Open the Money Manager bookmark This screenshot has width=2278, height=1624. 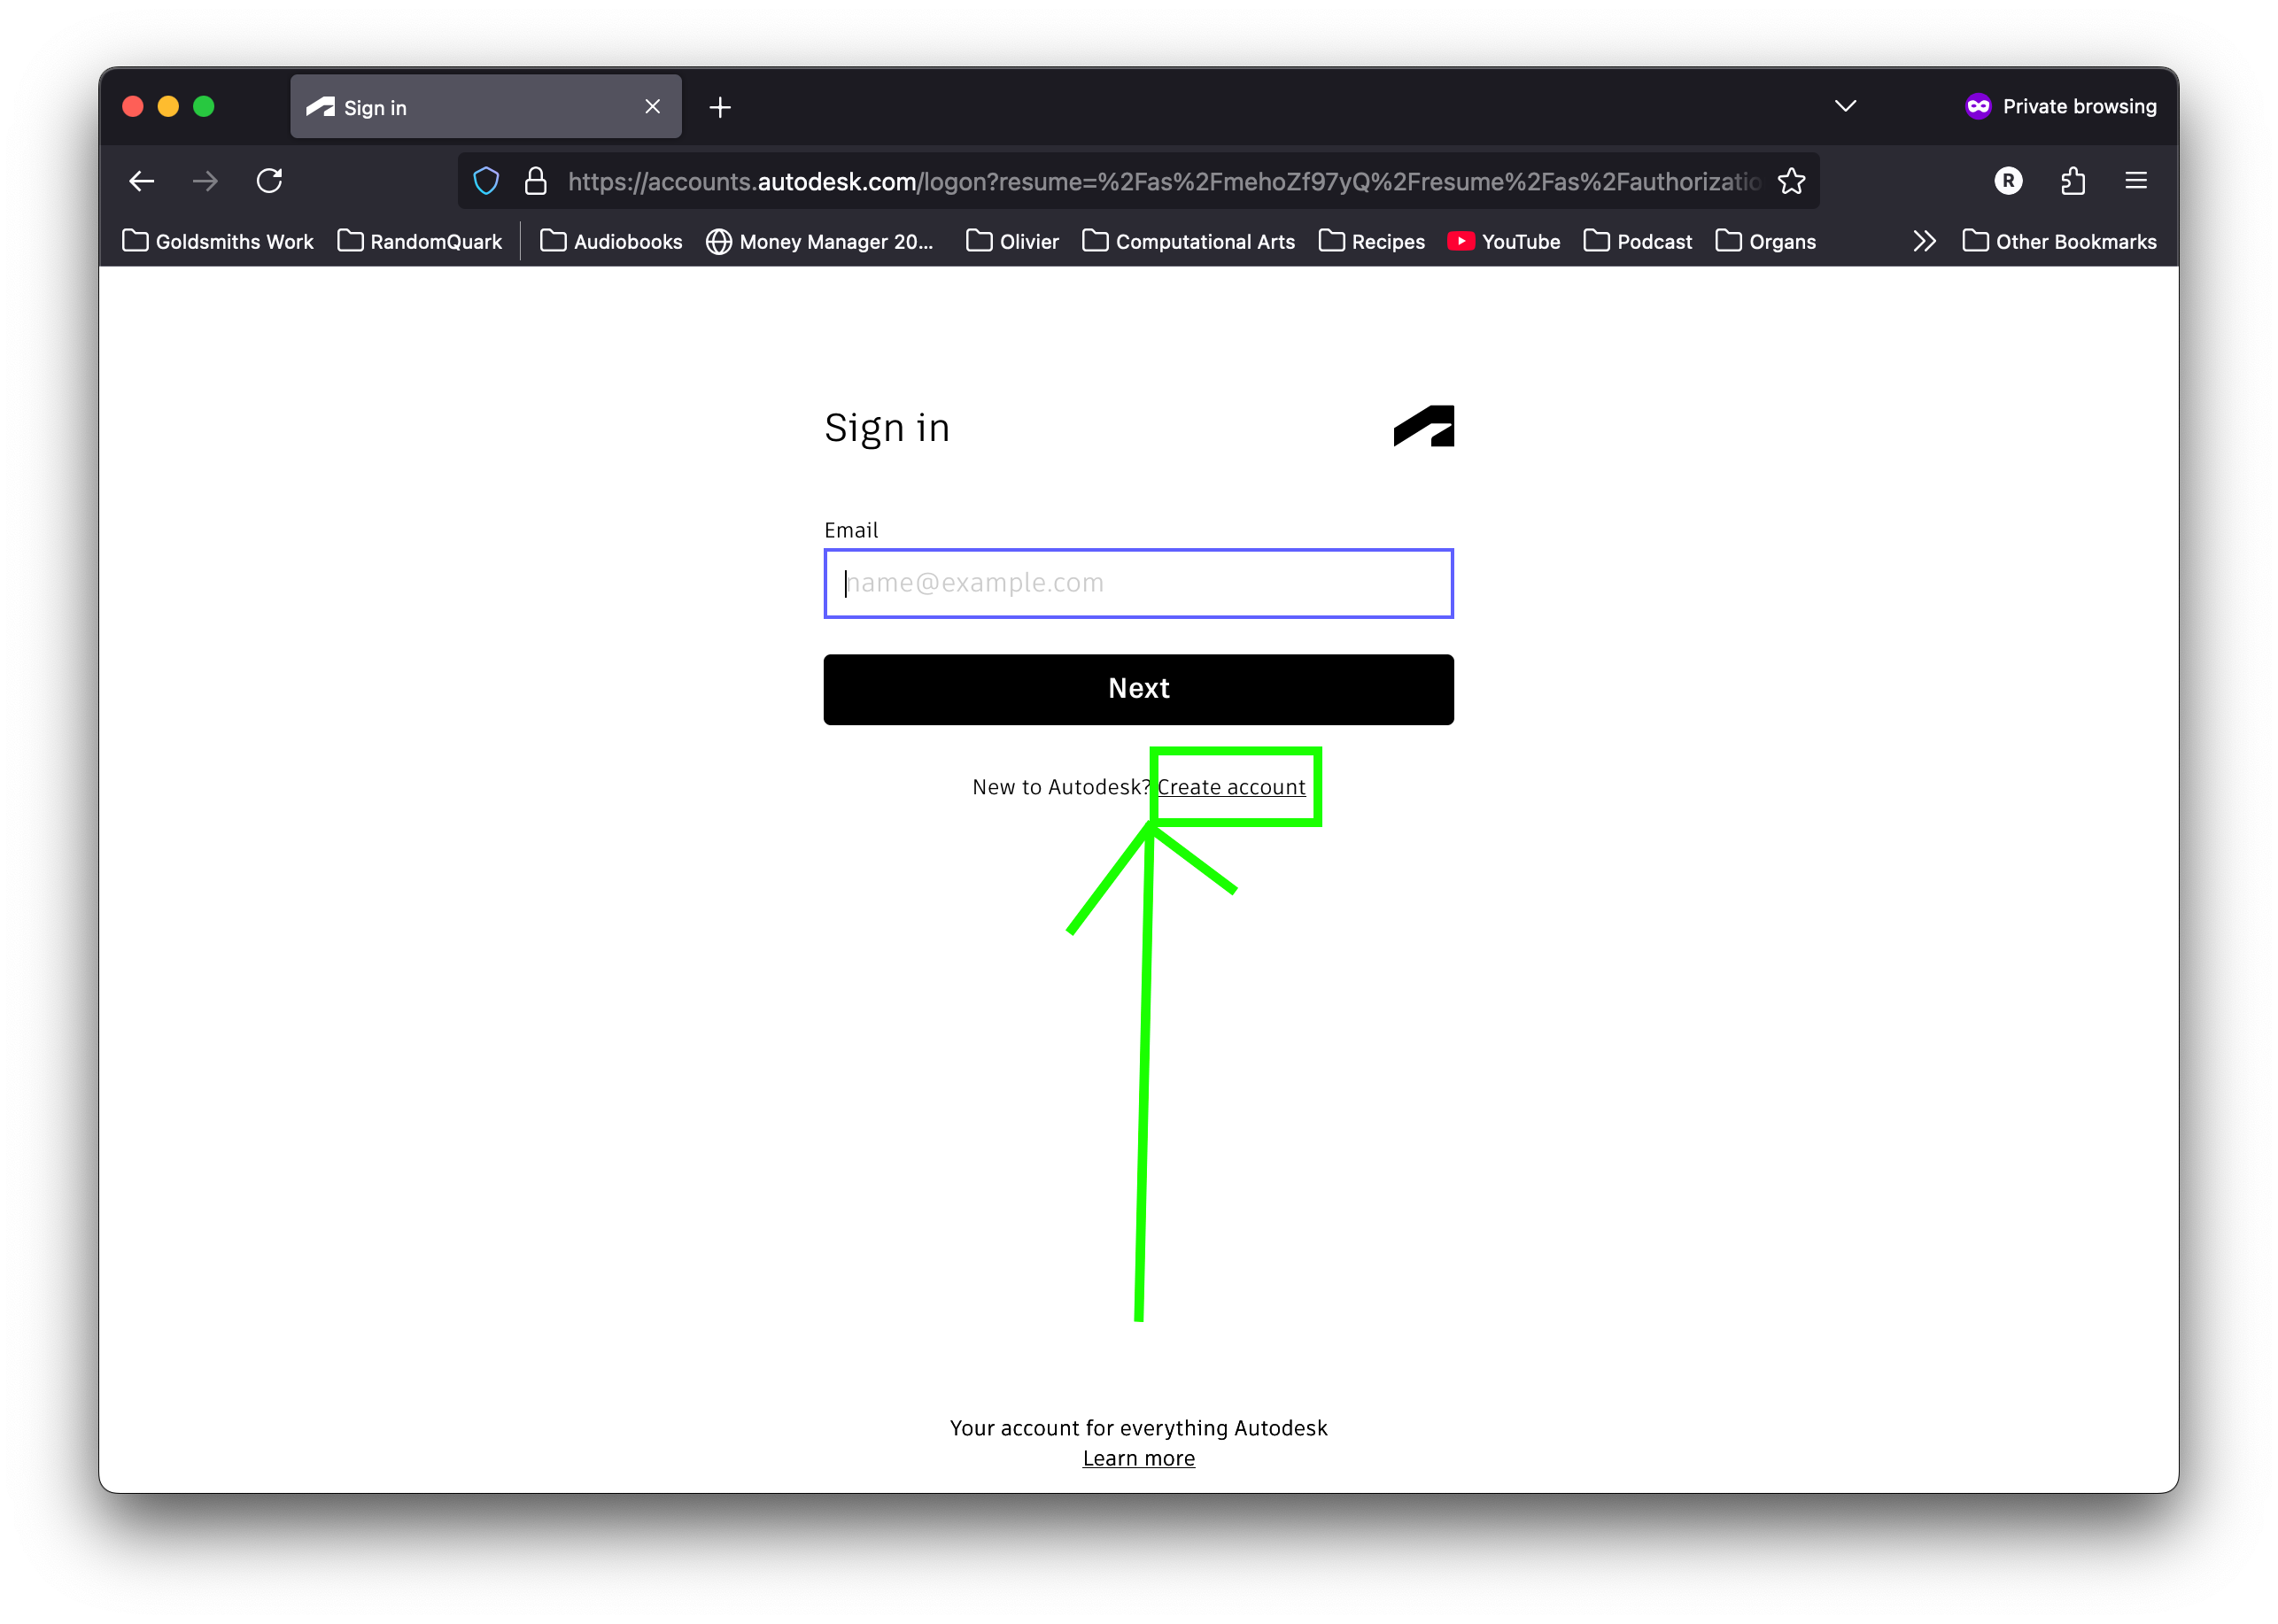click(x=819, y=241)
